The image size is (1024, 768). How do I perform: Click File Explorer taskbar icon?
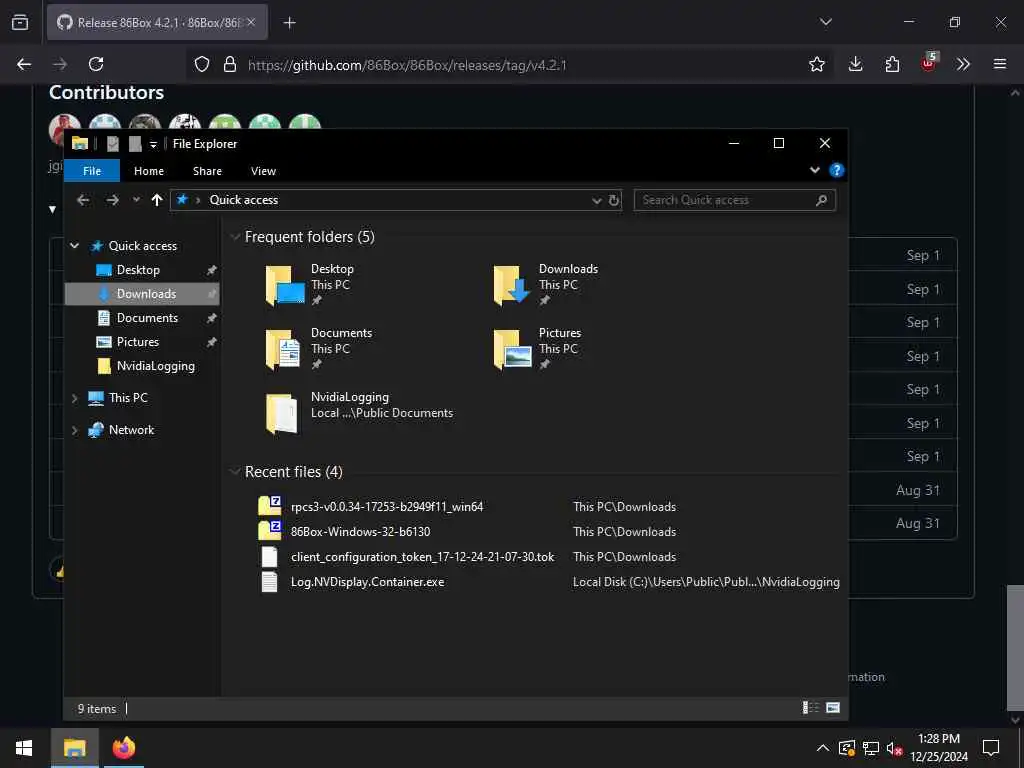pyautogui.click(x=74, y=748)
